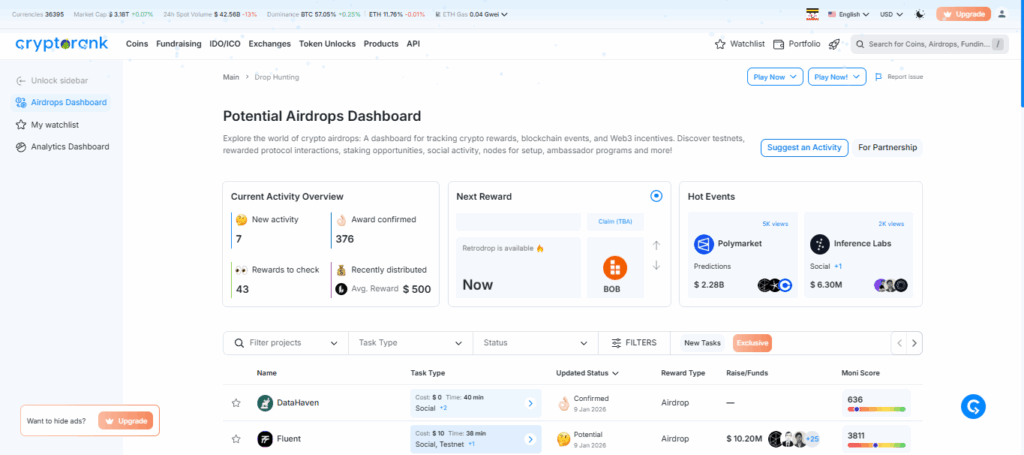This screenshot has height=455, width=1024.
Task: Click the BOB project logo
Action: [x=615, y=268]
